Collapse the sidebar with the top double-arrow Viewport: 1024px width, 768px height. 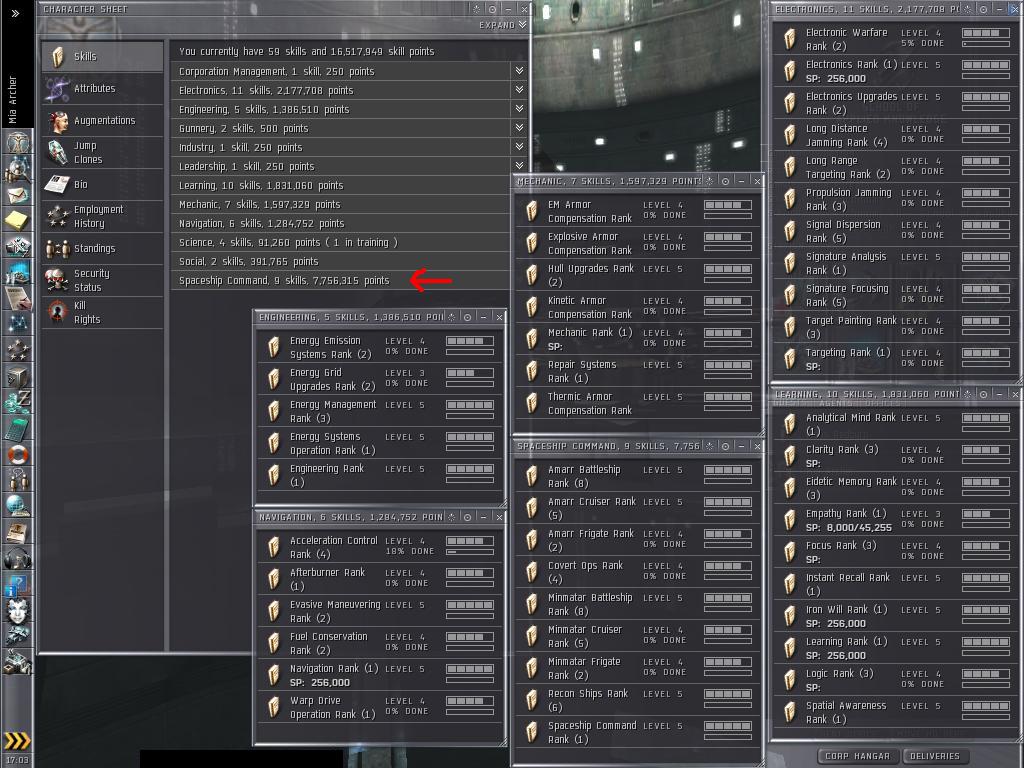pyautogui.click(x=16, y=13)
